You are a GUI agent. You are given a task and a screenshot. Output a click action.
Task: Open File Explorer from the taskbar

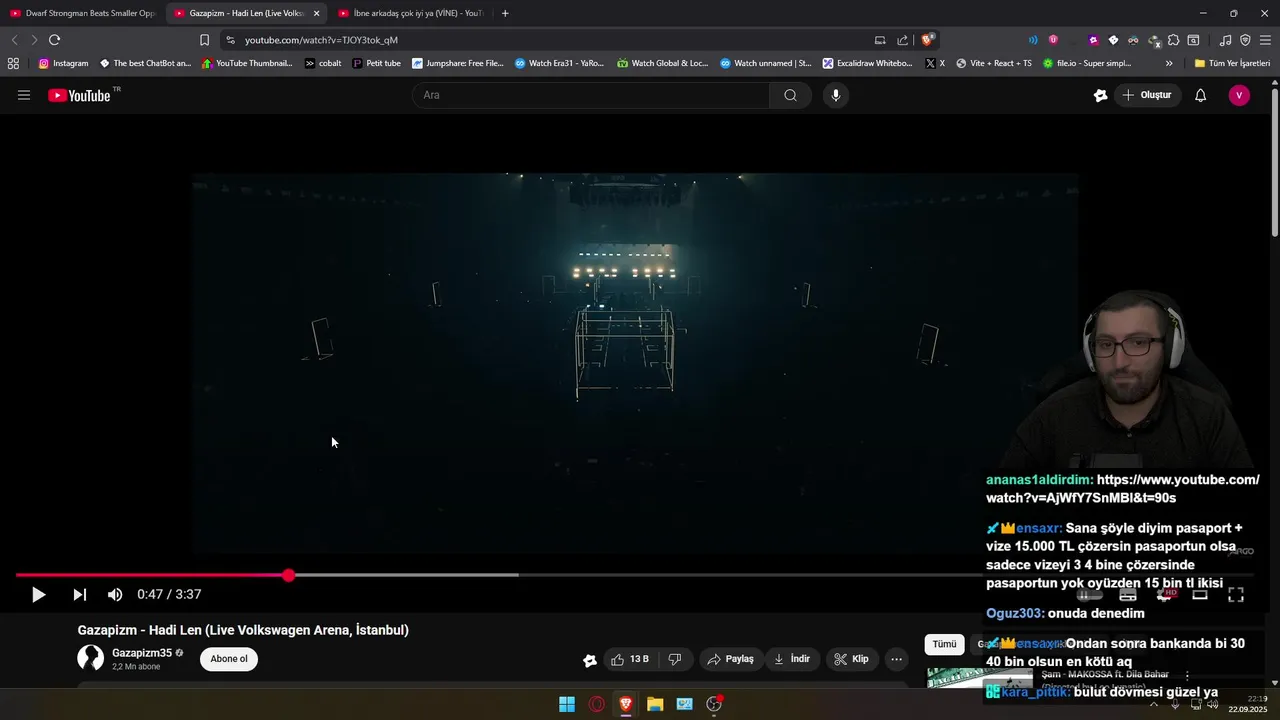click(655, 704)
